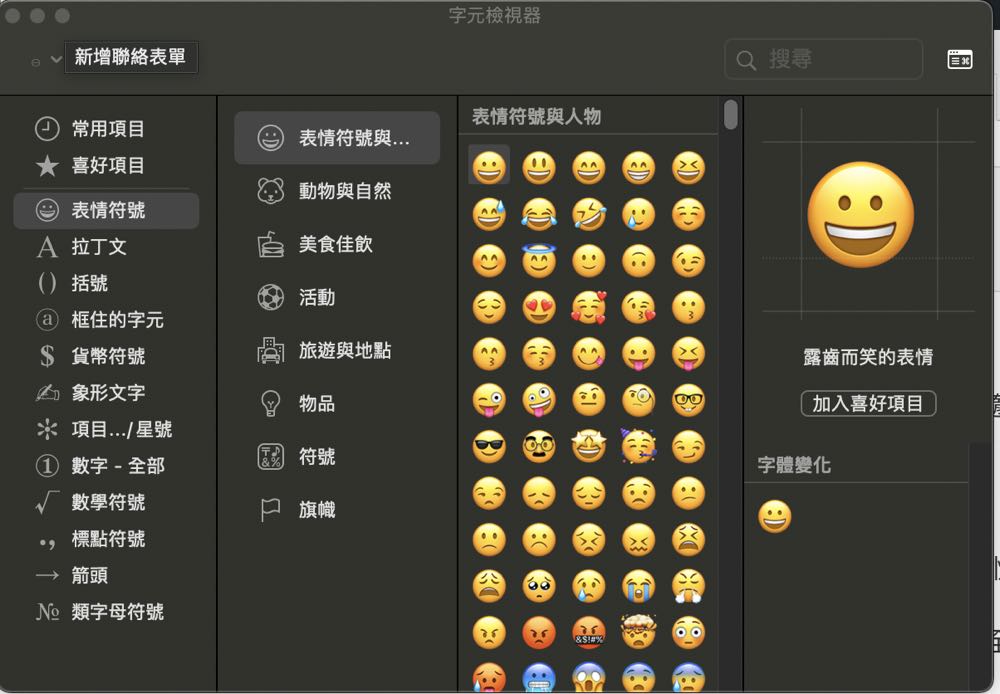1000x694 pixels.
Task: Open 旗幟 subcategory
Action: pyautogui.click(x=337, y=510)
